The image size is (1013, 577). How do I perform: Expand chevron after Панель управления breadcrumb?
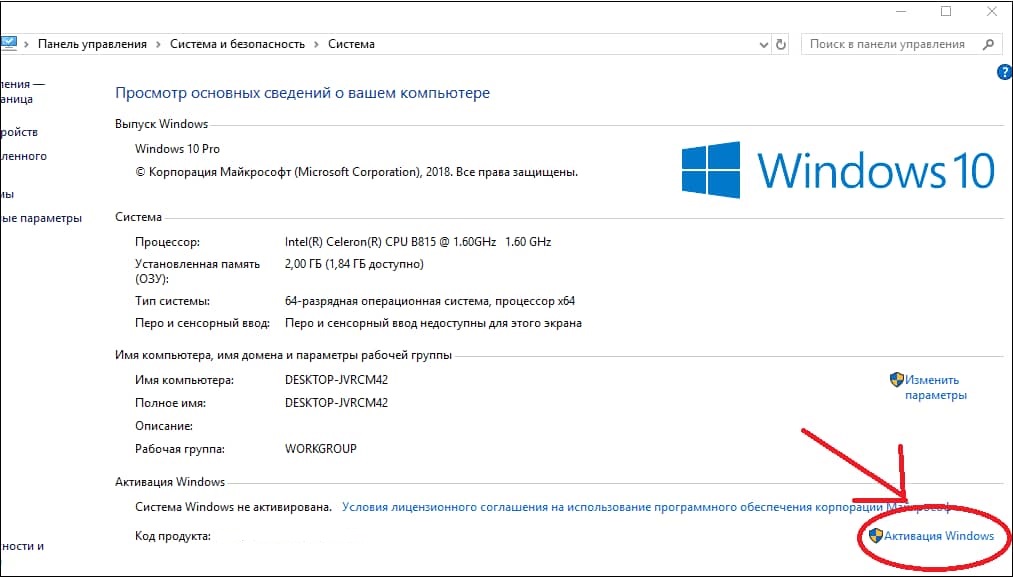pyautogui.click(x=158, y=45)
